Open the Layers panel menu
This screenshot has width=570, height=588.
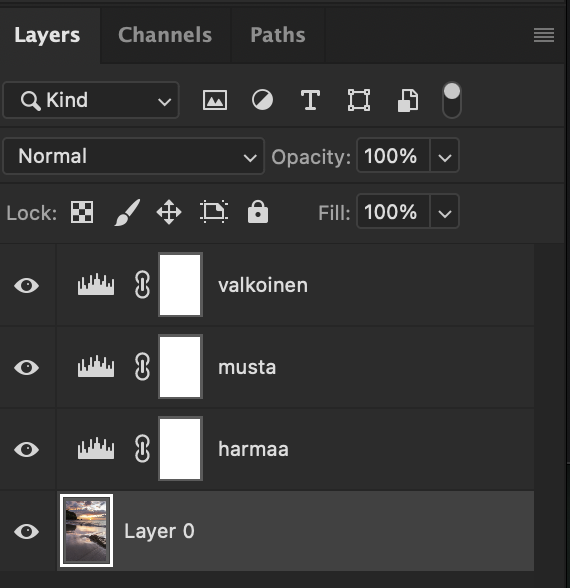point(544,35)
